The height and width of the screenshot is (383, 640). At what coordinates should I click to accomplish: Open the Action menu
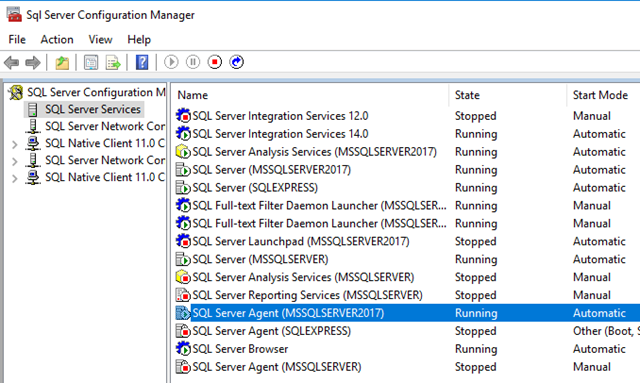pyautogui.click(x=57, y=40)
